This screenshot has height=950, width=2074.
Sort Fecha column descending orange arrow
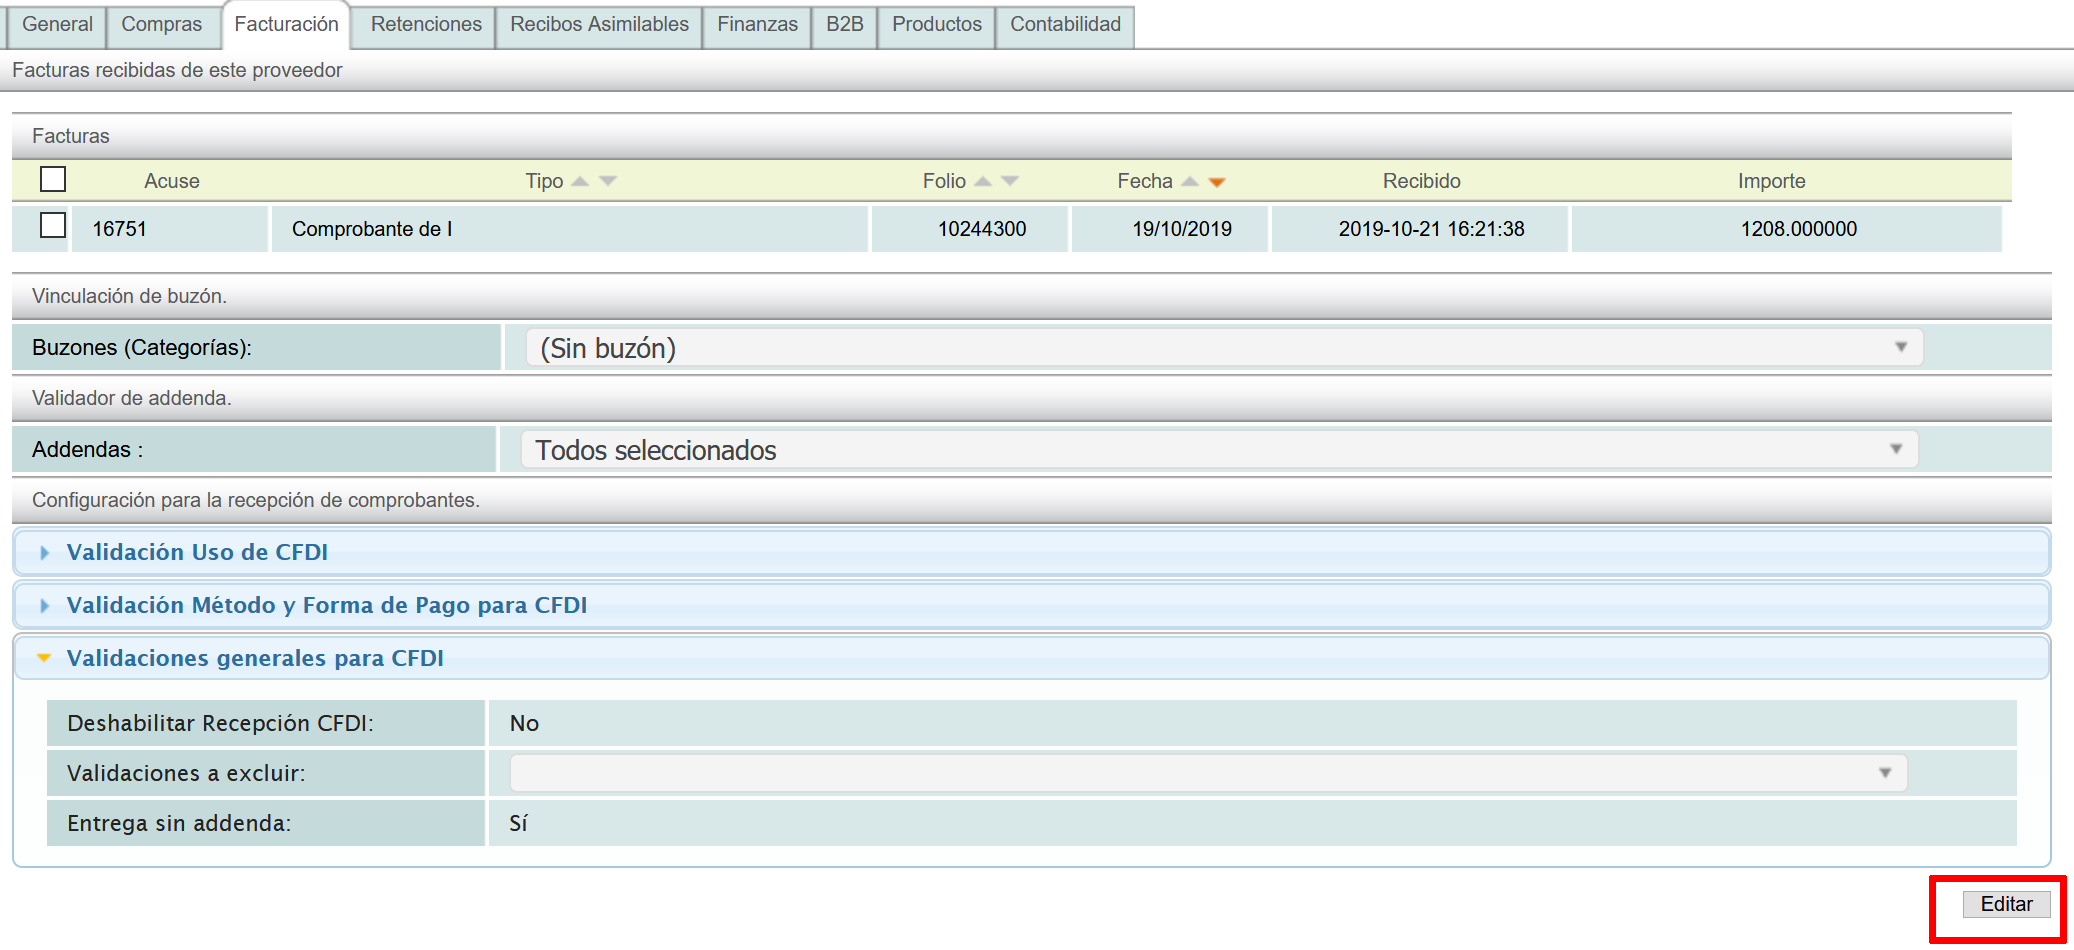pyautogui.click(x=1217, y=182)
